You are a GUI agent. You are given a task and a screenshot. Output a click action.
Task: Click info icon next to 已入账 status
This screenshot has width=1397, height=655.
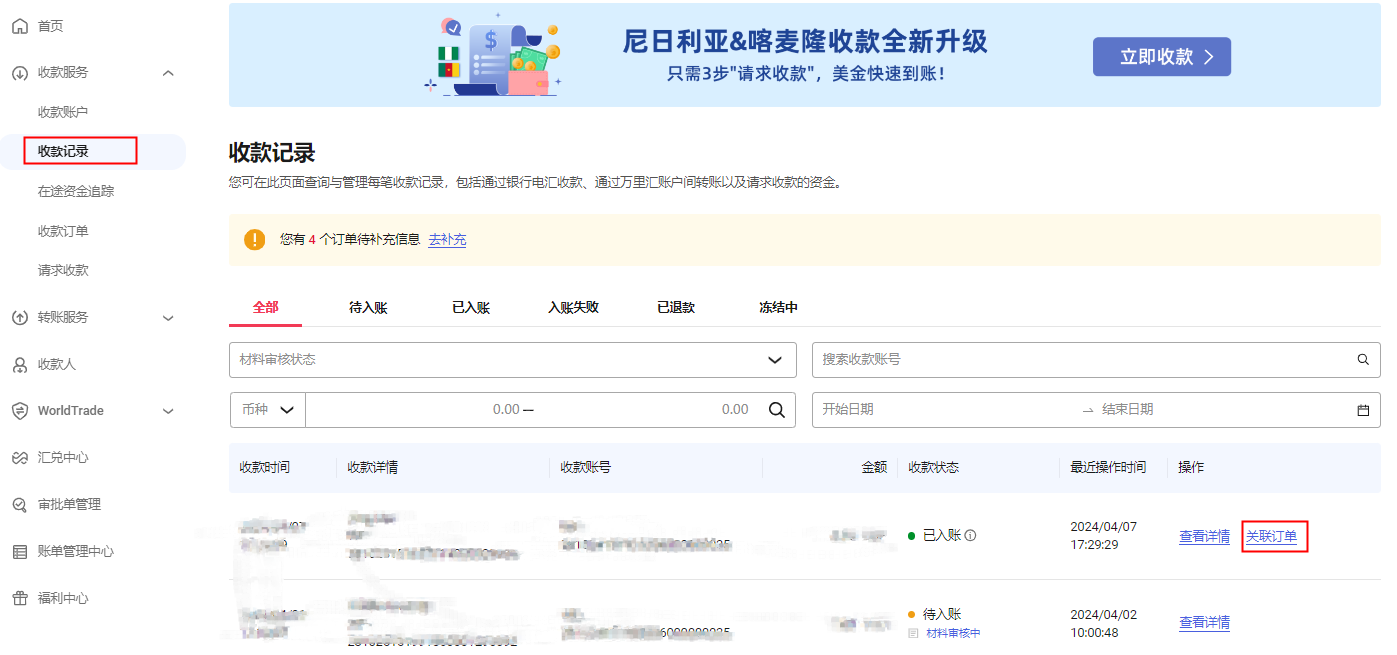tap(970, 536)
